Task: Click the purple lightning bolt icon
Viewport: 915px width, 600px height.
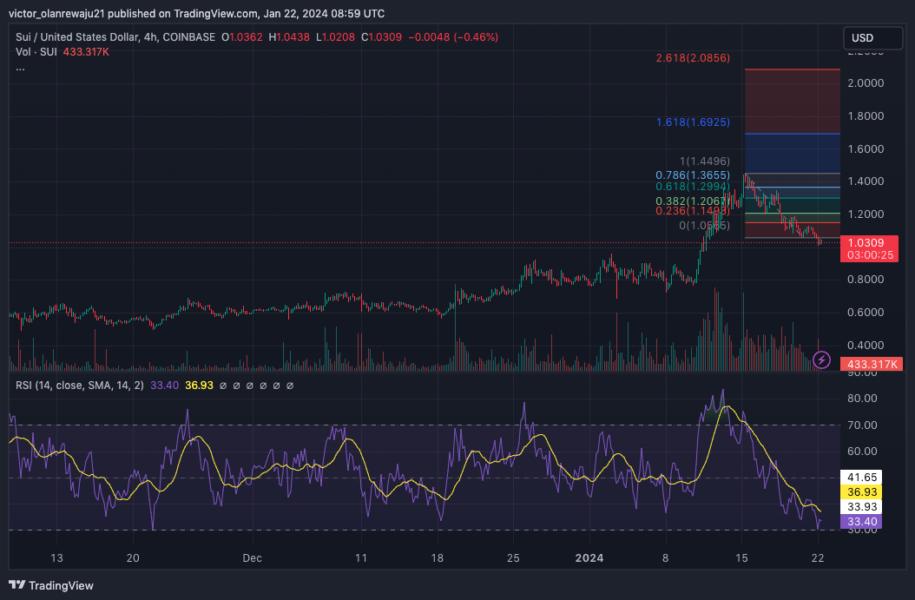Action: click(x=821, y=360)
